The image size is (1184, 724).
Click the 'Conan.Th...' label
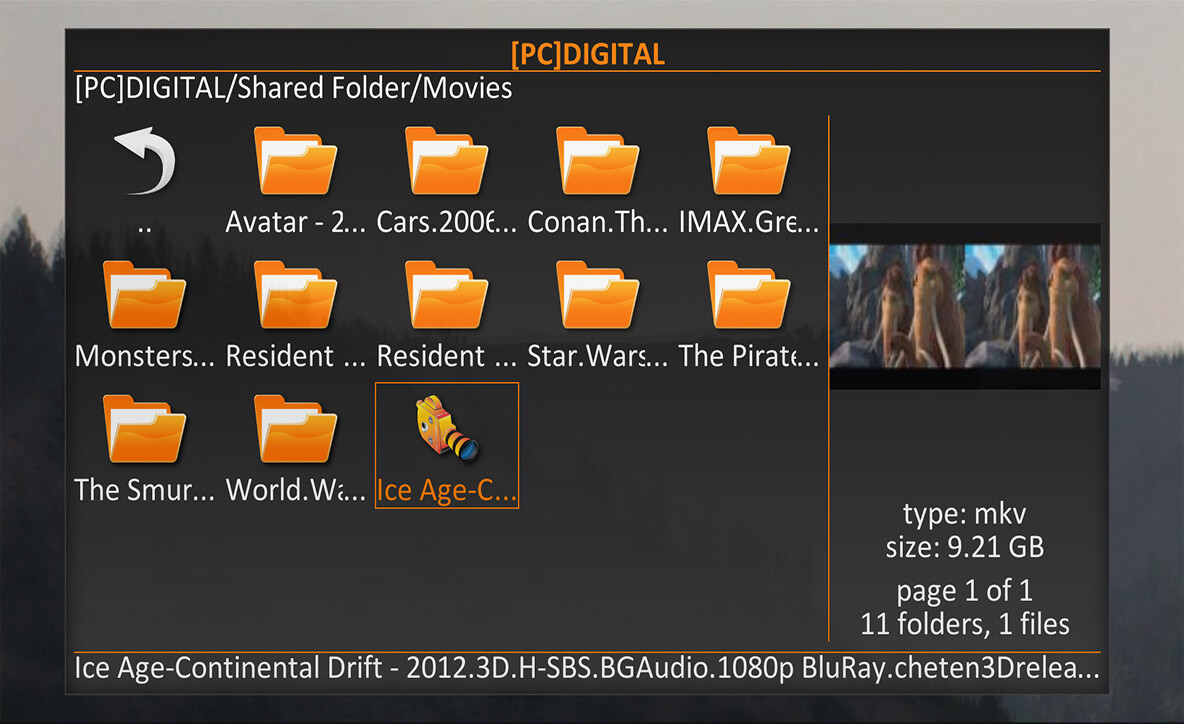pyautogui.click(x=597, y=222)
